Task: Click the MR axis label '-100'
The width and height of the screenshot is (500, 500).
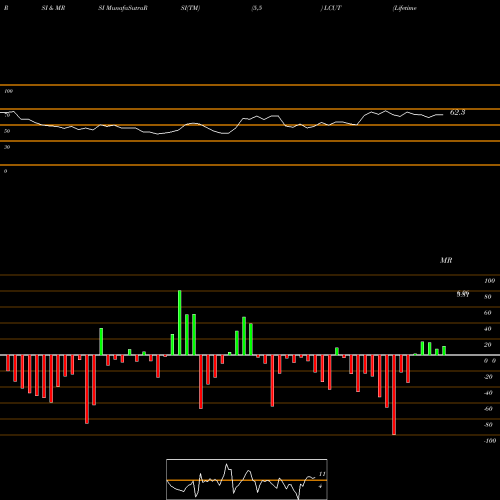Action: (490, 441)
